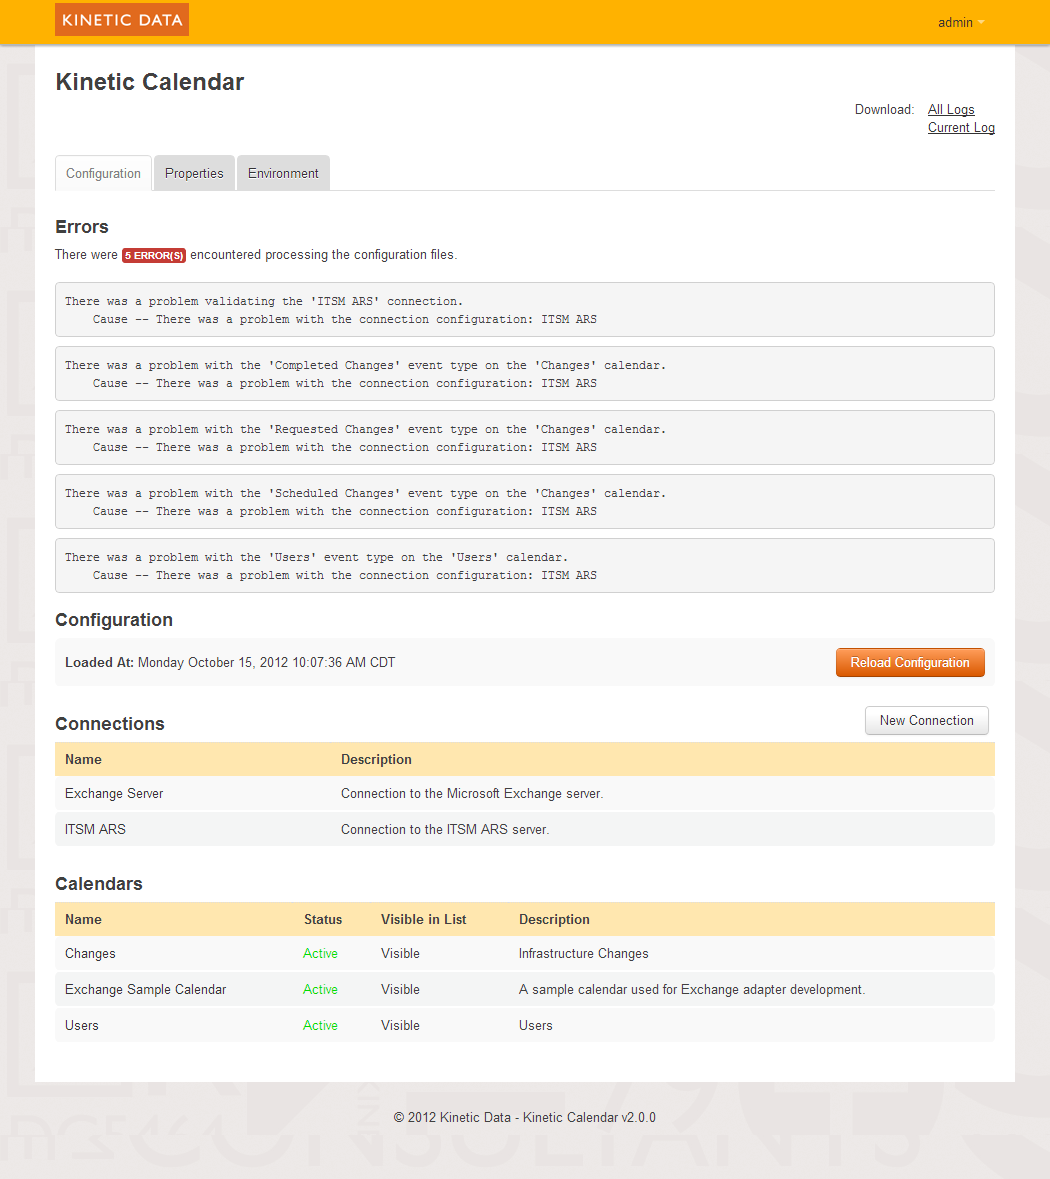Open the Environment tab

point(283,174)
